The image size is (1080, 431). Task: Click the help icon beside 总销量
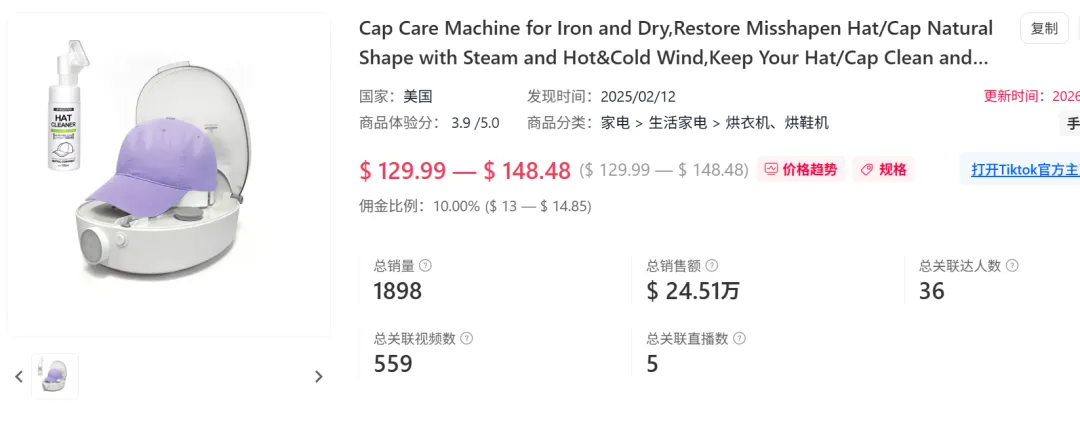pos(425,265)
